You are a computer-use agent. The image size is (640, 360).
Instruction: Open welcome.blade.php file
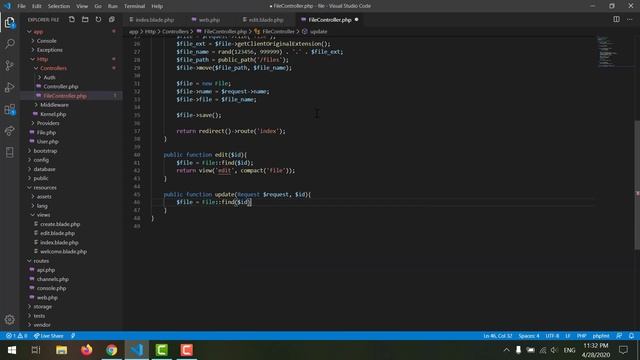pyautogui.click(x=63, y=251)
